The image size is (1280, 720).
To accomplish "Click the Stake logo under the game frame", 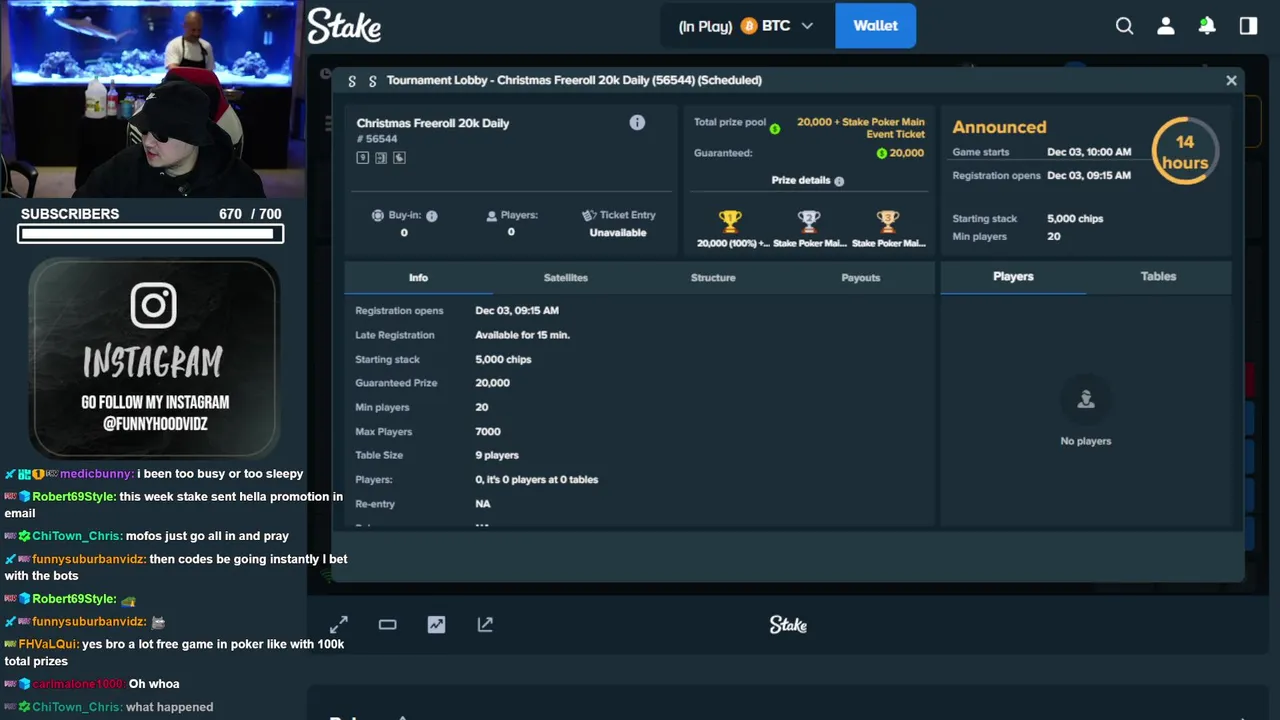I will tap(788, 624).
